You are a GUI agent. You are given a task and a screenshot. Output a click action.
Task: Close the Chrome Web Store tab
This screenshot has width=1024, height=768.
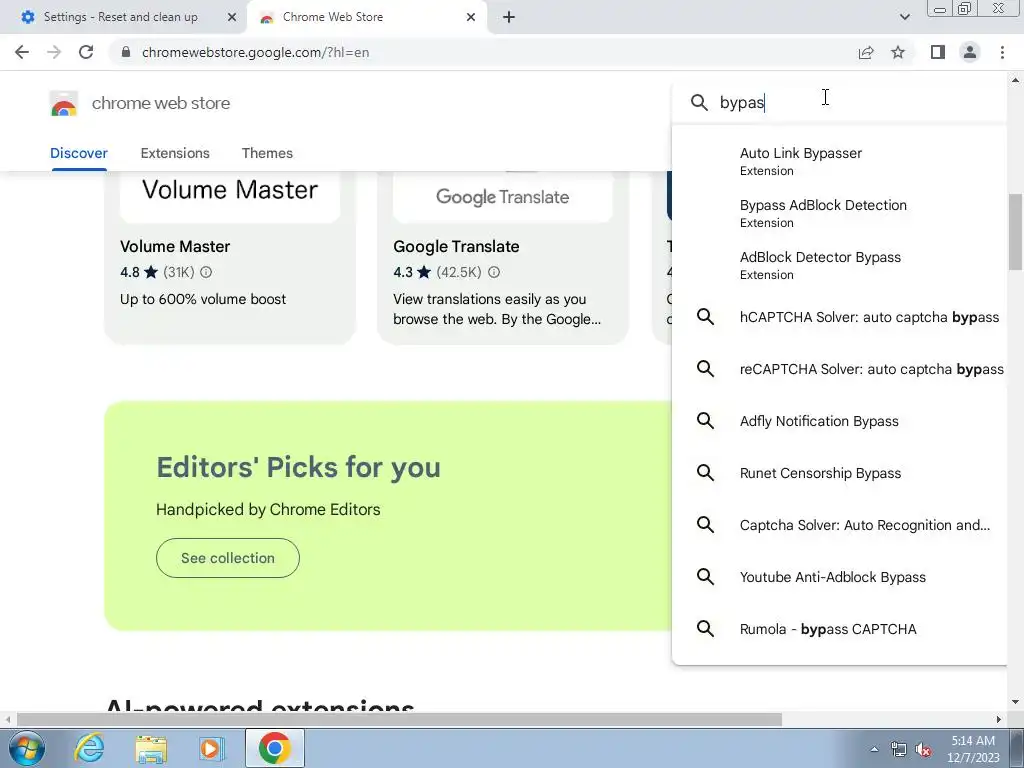click(x=471, y=17)
